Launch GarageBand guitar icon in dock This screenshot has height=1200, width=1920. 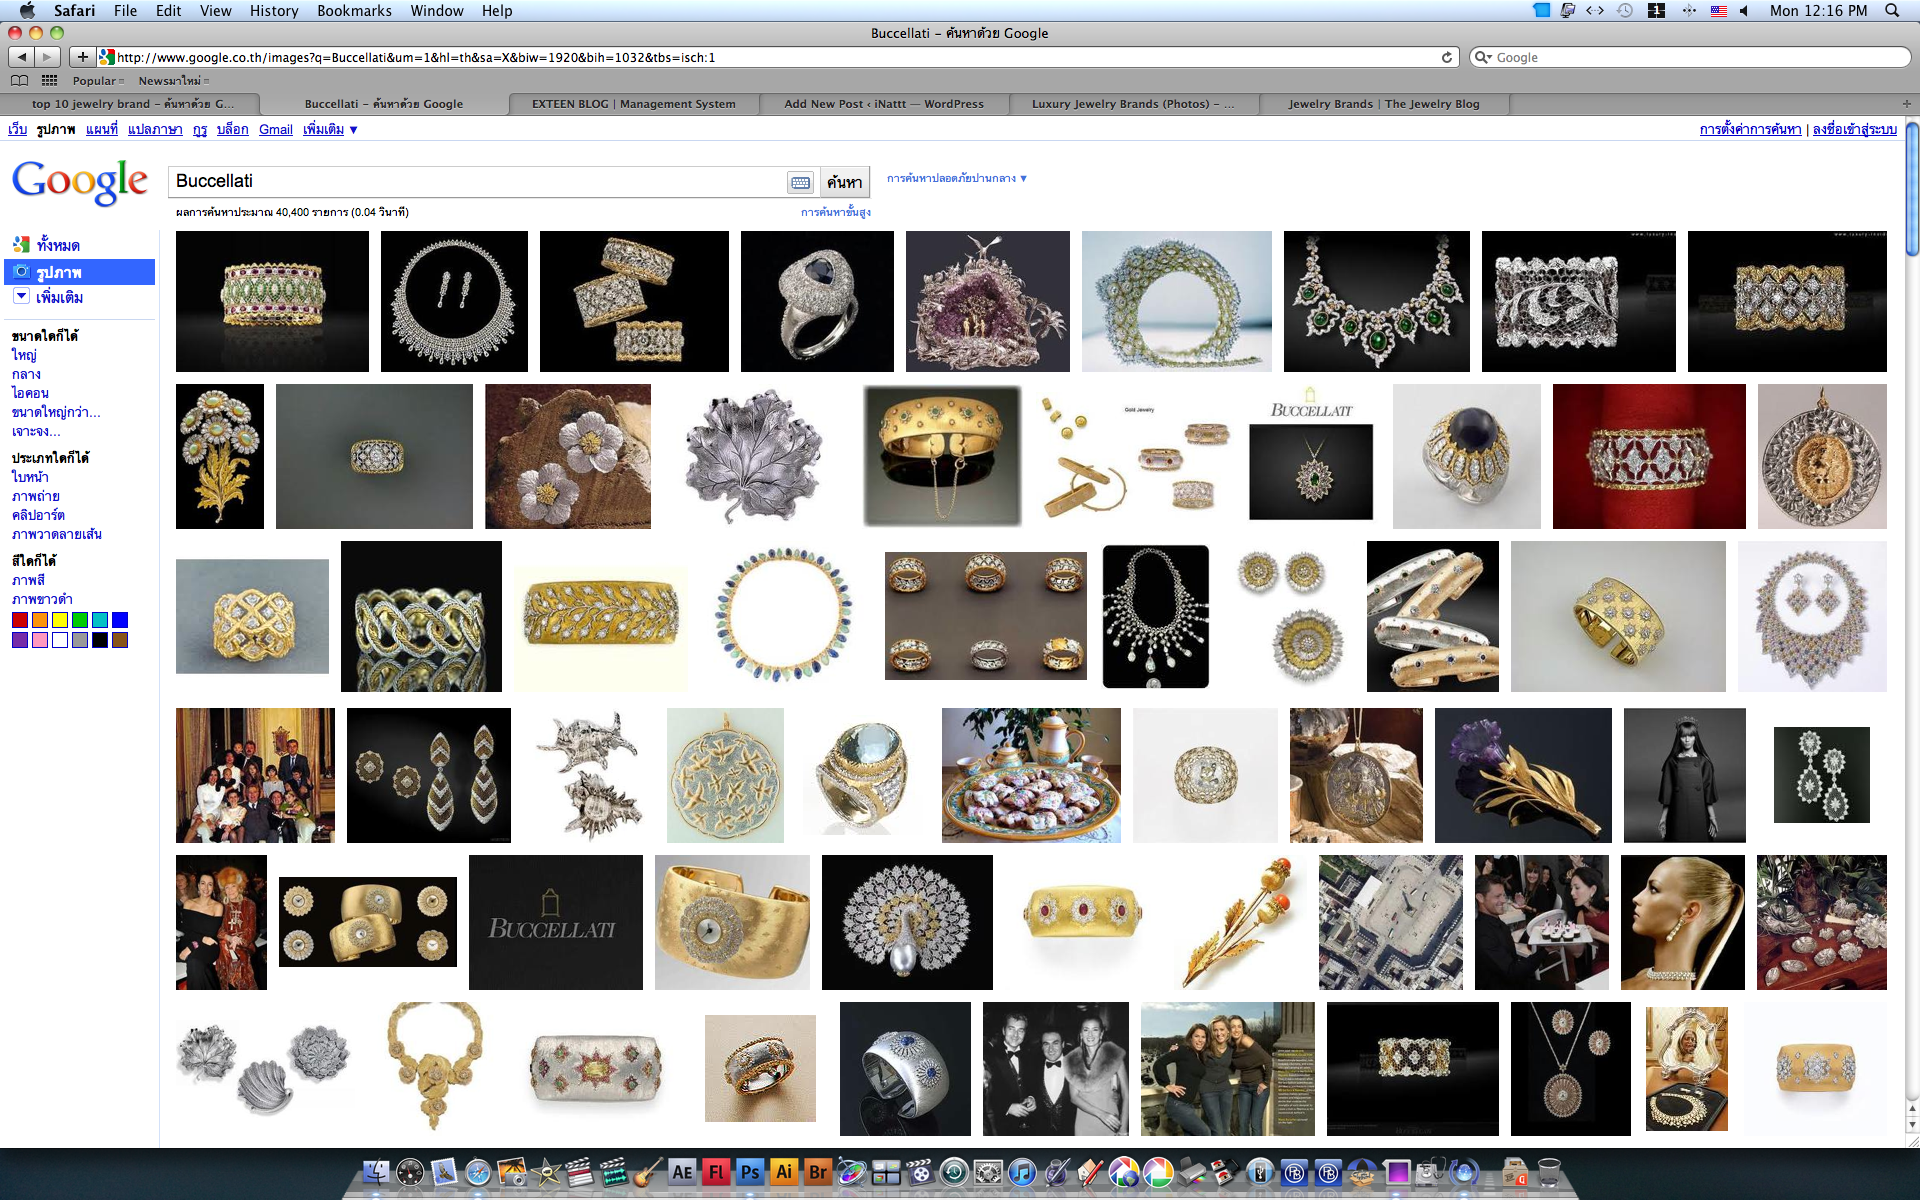(x=648, y=1172)
